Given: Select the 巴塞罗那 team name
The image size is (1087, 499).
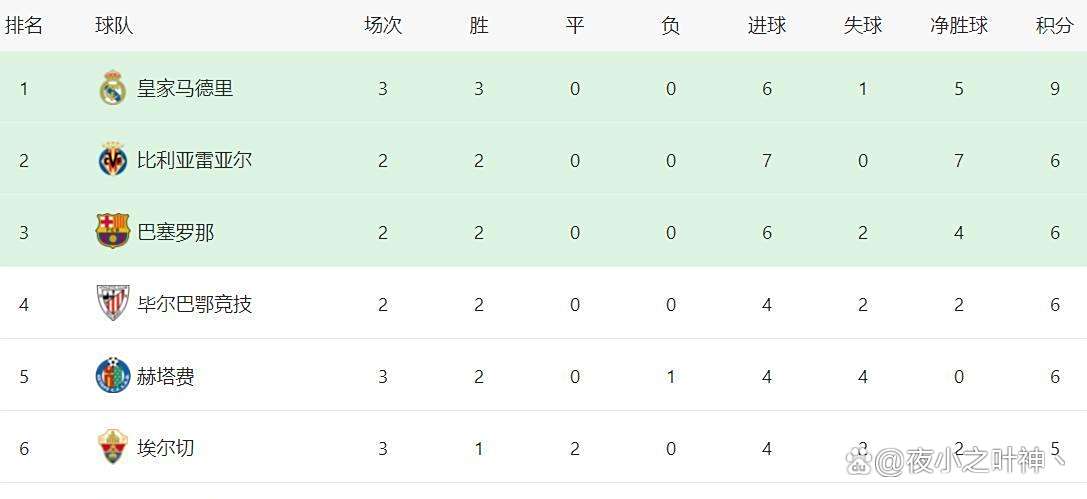Looking at the screenshot, I should click(175, 232).
